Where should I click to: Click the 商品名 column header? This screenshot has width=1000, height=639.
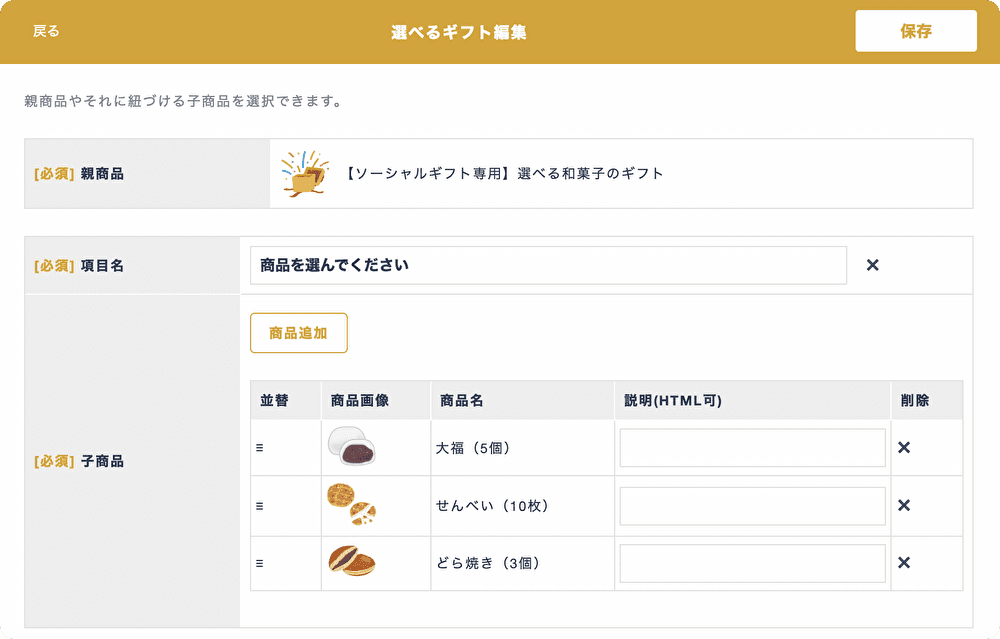point(462,400)
